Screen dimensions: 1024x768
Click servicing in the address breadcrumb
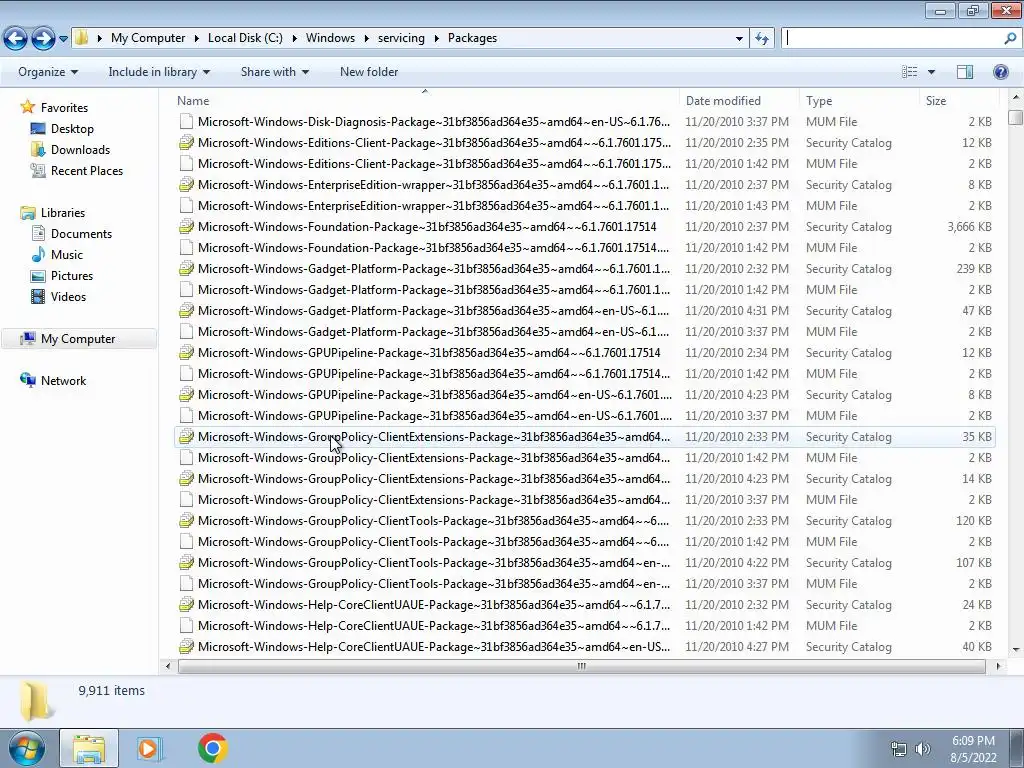pyautogui.click(x=401, y=38)
